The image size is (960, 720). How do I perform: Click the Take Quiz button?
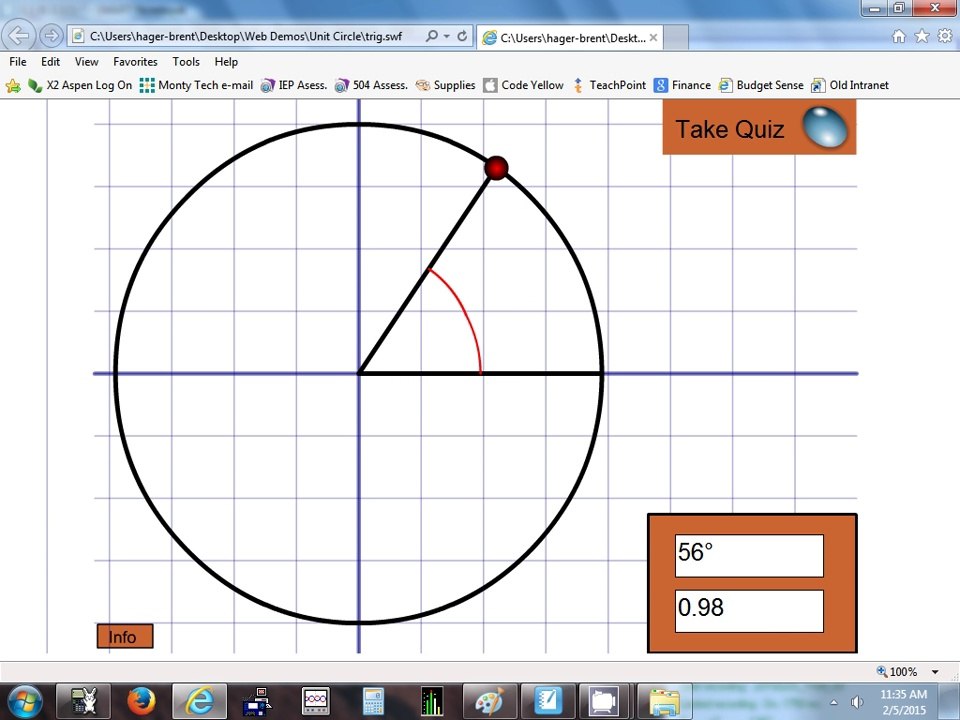759,127
